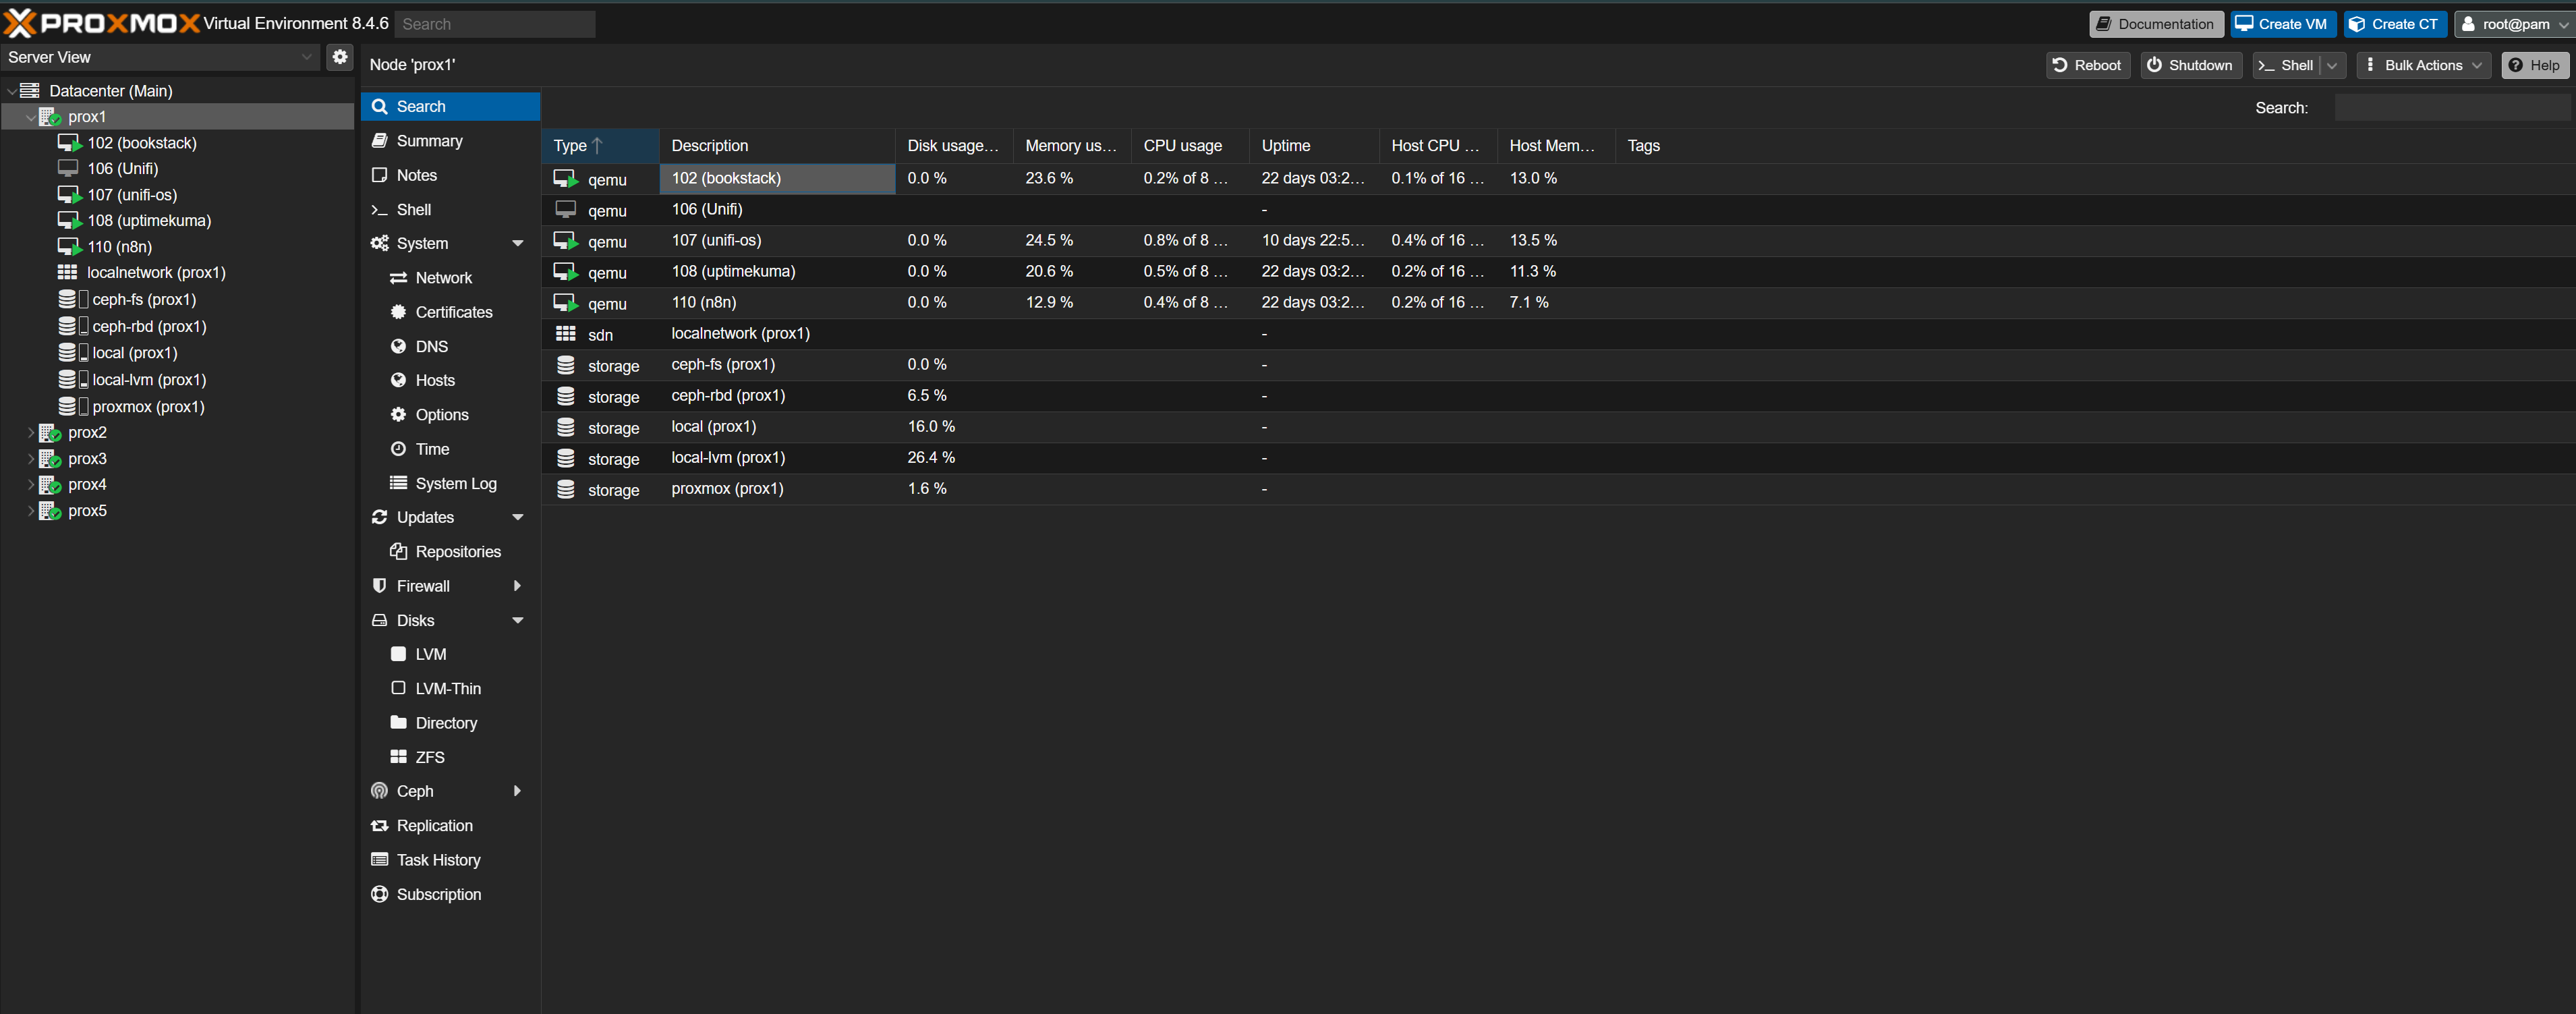The image size is (2576, 1014).
Task: Open the Summary menu item
Action: click(429, 141)
